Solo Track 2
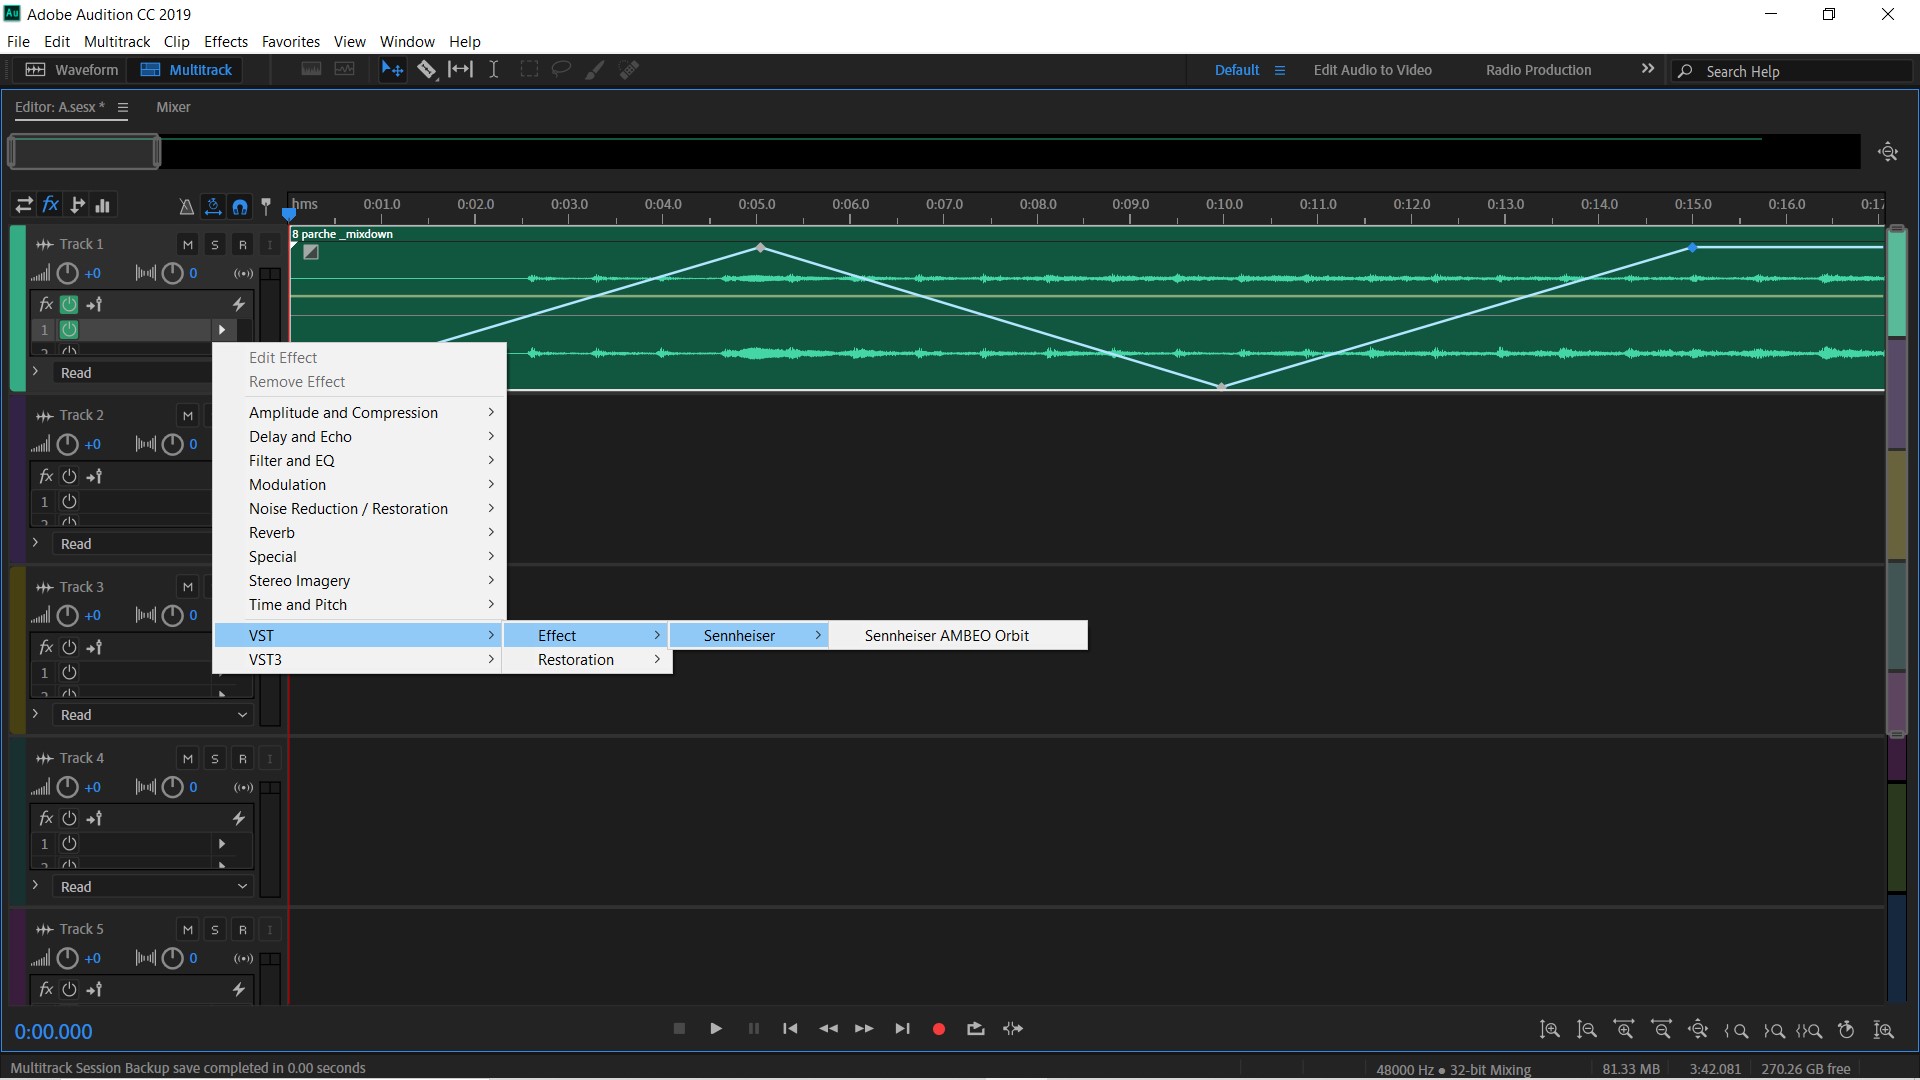This screenshot has height=1080, width=1920. click(215, 415)
